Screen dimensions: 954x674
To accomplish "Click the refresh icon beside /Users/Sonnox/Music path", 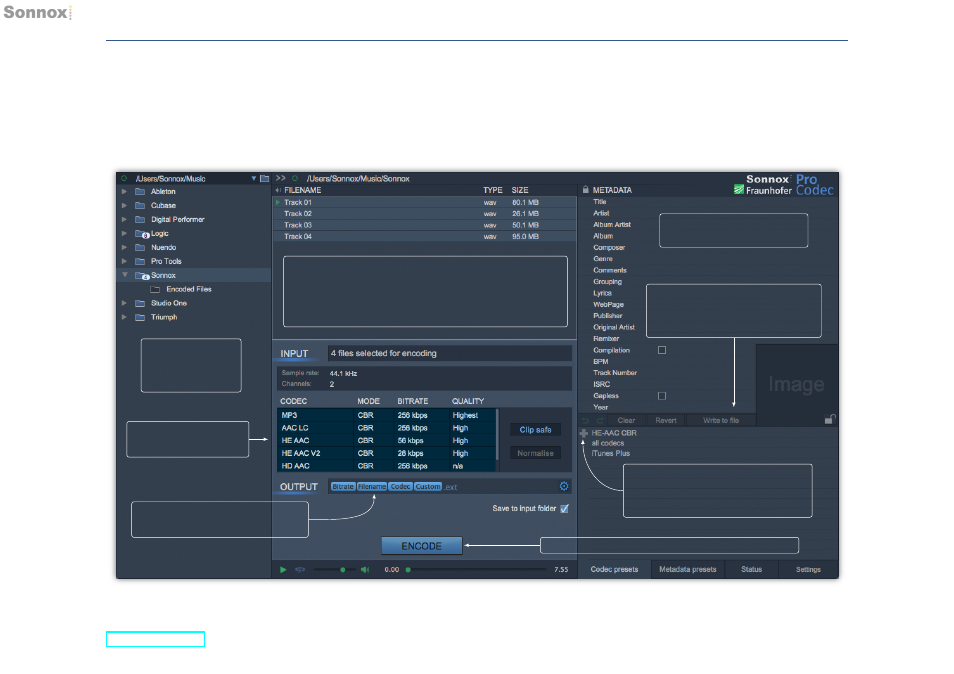I will click(124, 178).
